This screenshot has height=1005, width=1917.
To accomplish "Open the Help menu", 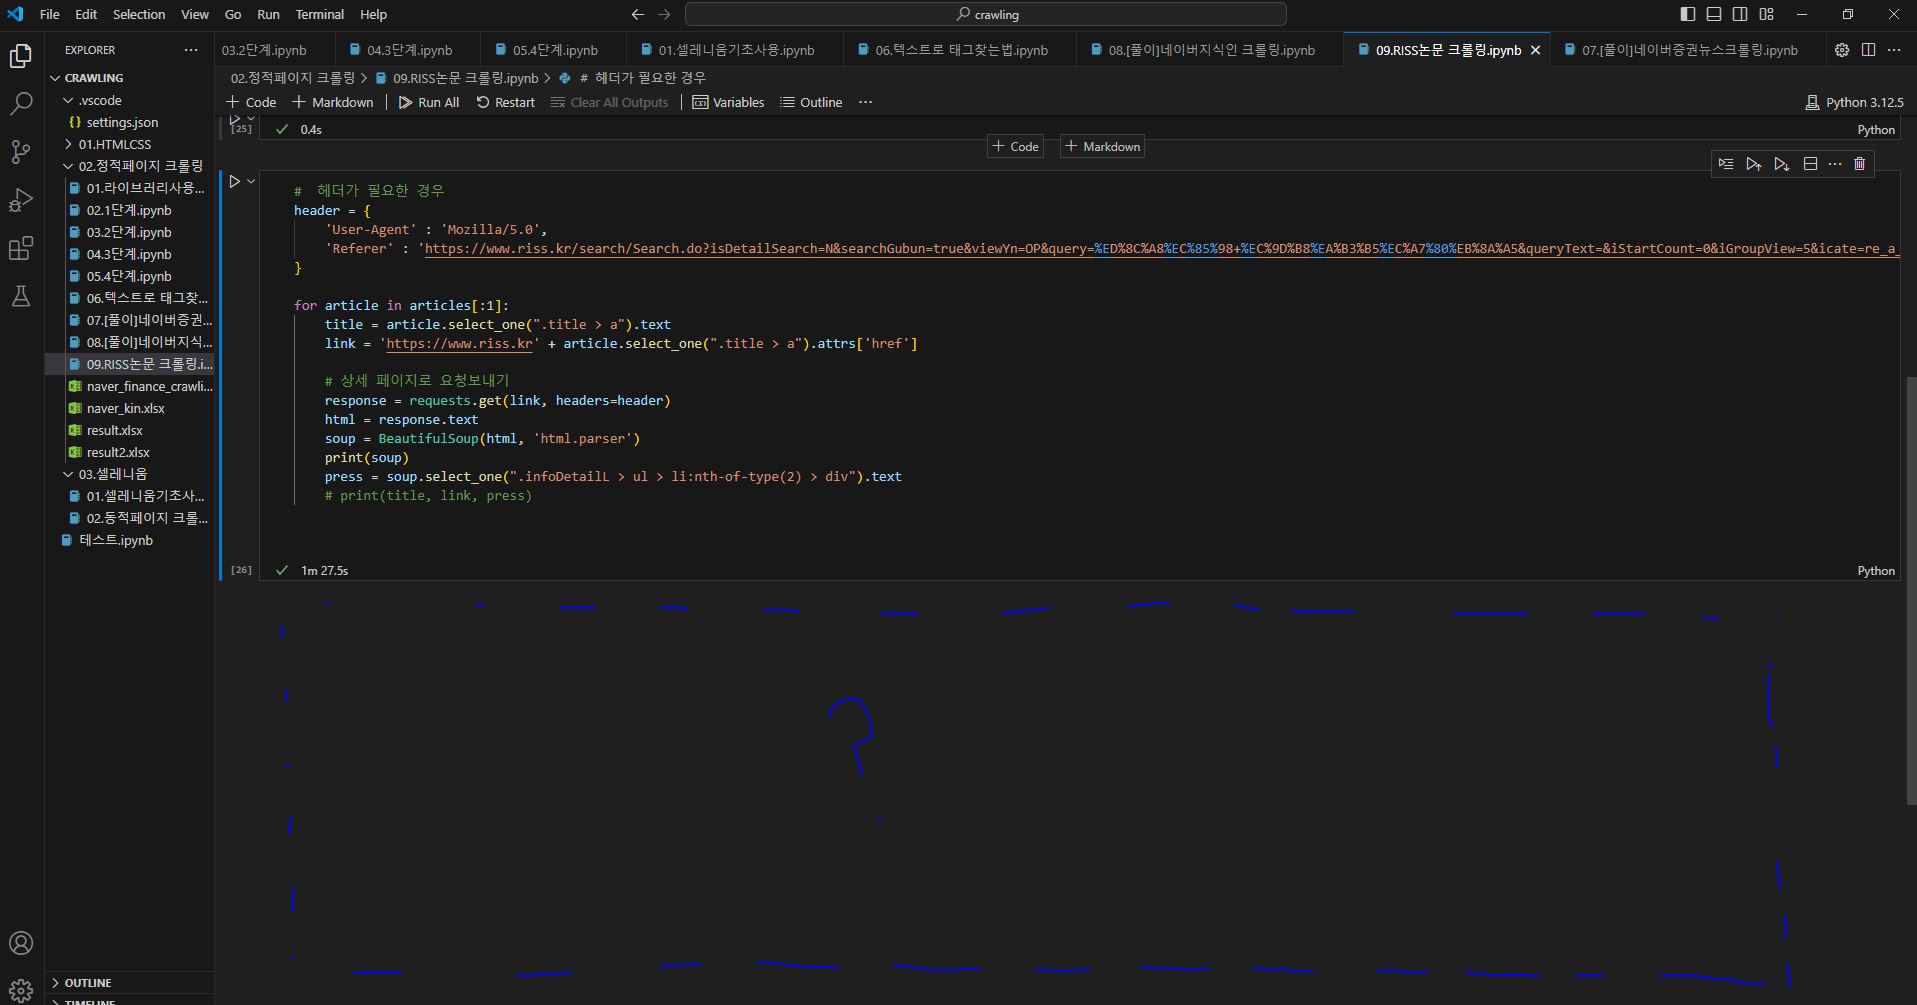I will pyautogui.click(x=373, y=14).
